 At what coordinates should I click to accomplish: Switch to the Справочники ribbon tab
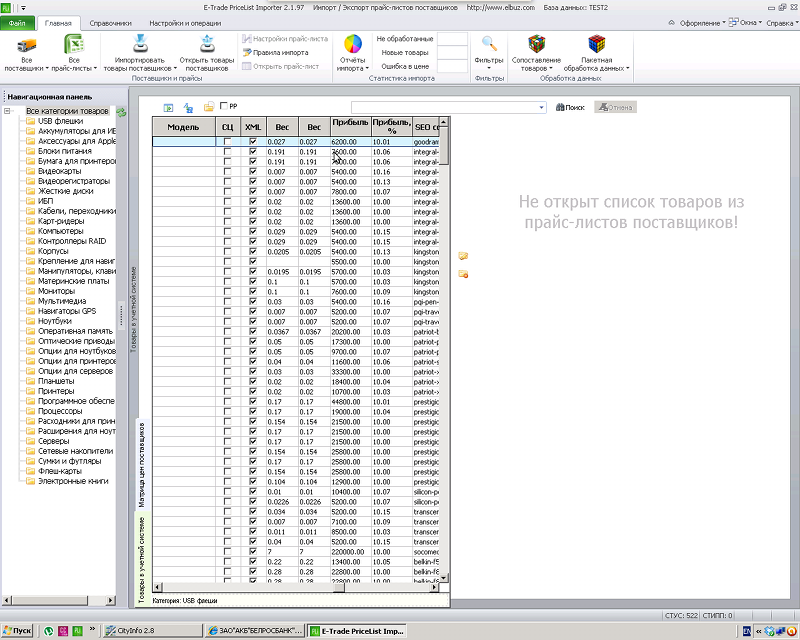tap(110, 23)
